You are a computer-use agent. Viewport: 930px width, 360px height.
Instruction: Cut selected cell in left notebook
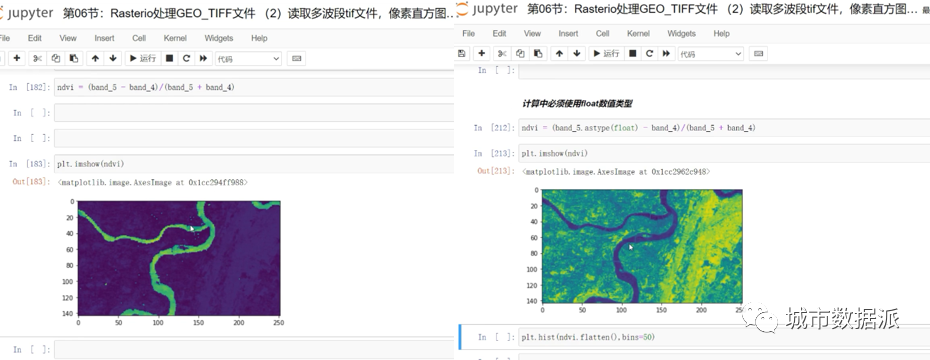pos(37,58)
